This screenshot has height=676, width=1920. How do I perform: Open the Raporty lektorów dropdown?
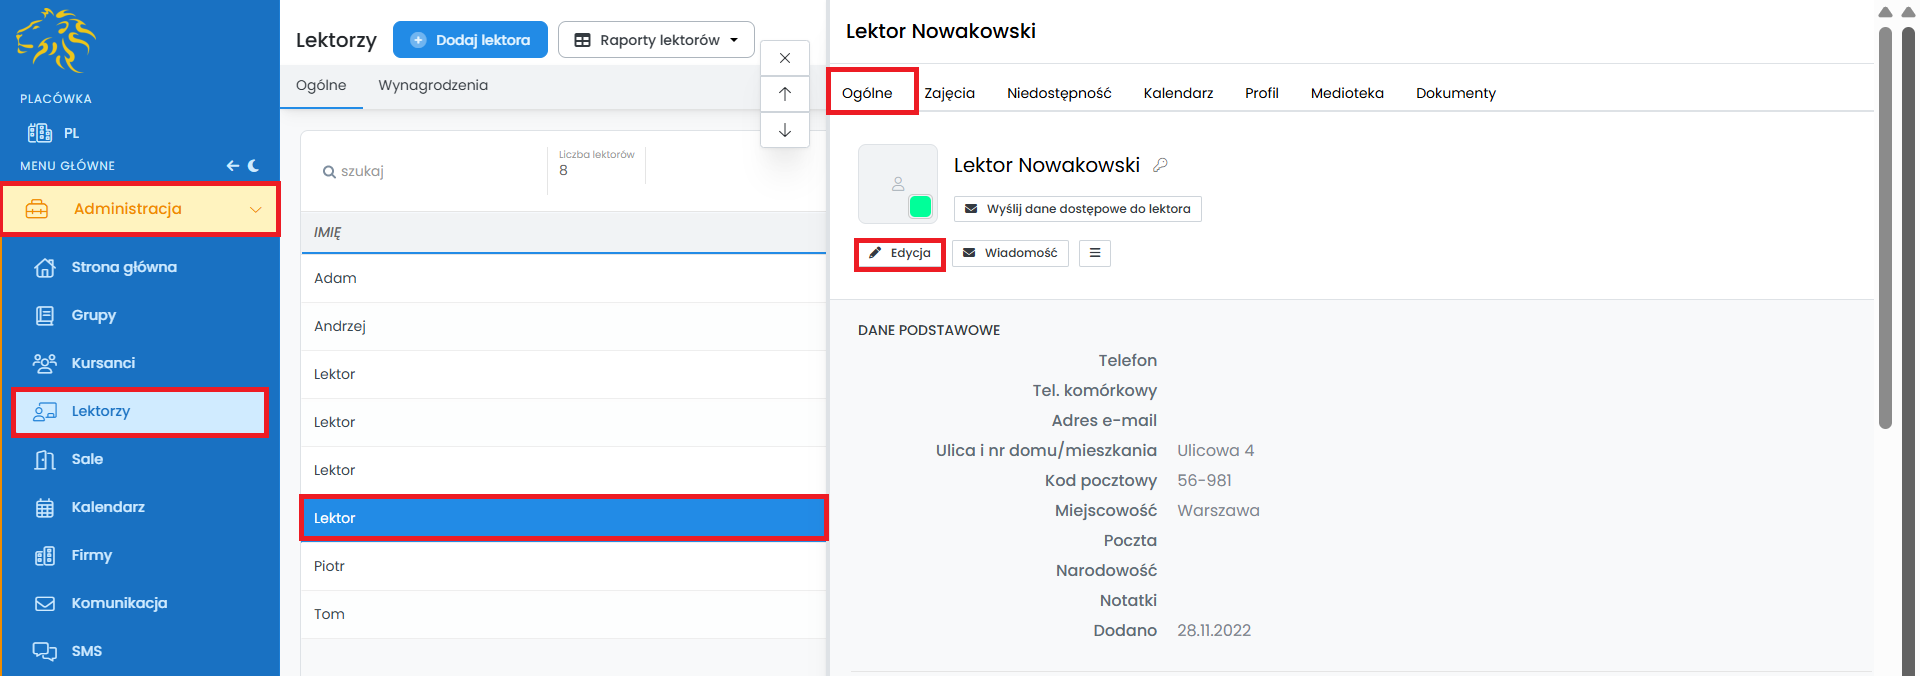656,40
